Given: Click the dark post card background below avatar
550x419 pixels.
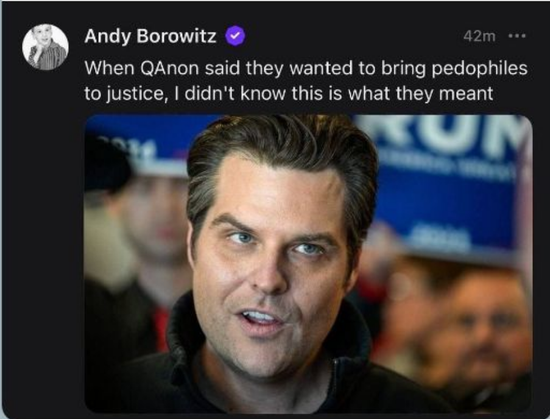Looking at the screenshot, I should pos(44,245).
